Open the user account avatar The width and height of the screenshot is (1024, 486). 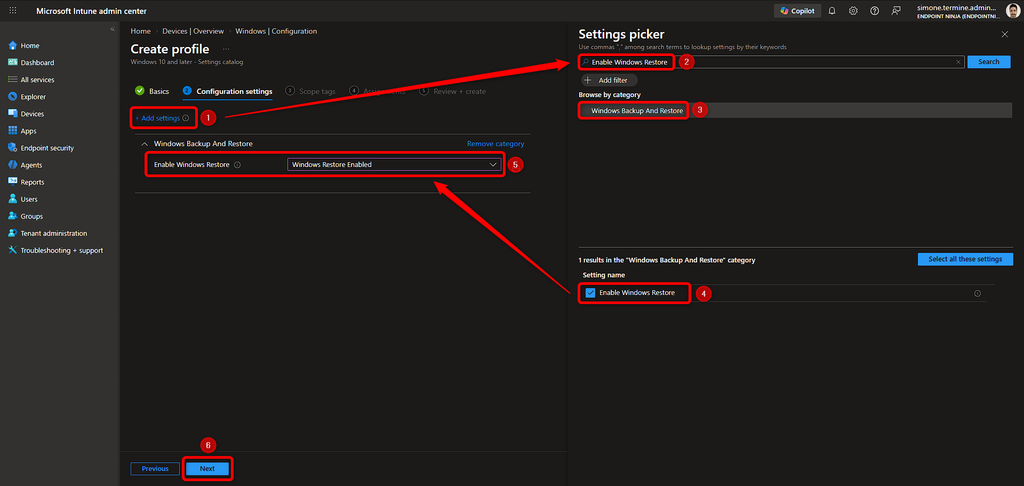pyautogui.click(x=1012, y=10)
